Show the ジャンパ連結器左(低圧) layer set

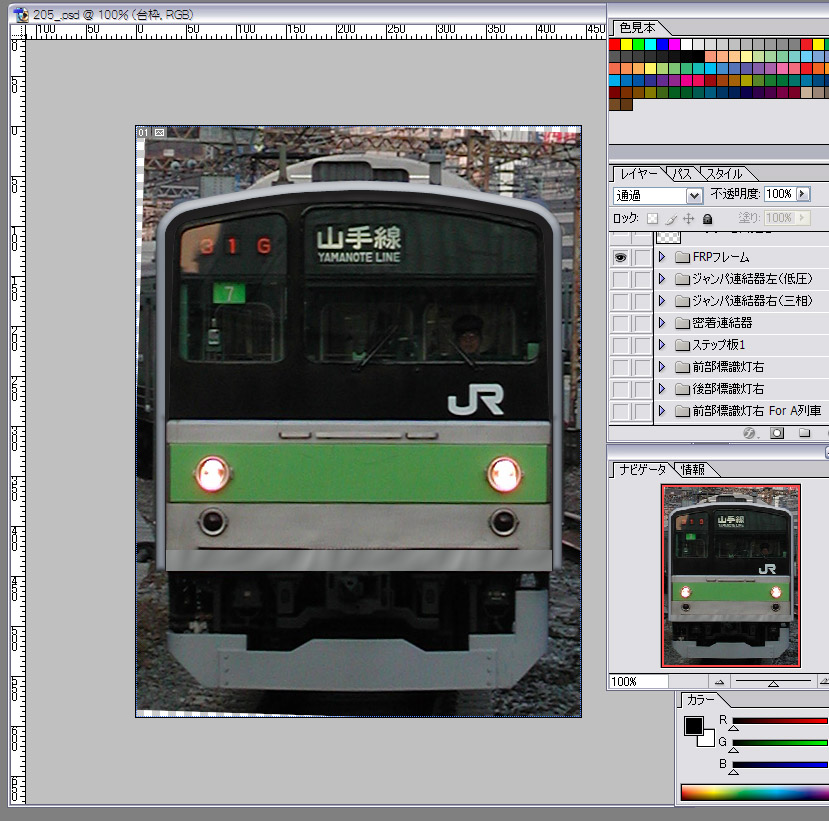(x=620, y=279)
